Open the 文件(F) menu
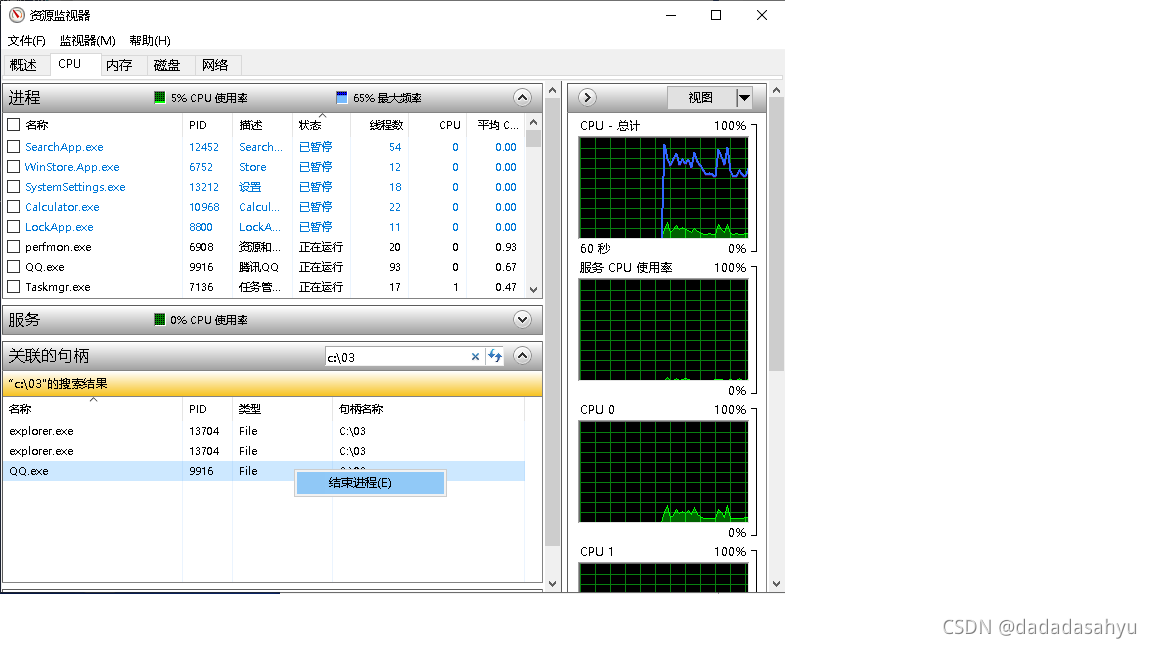This screenshot has height=648, width=1152. (x=26, y=40)
